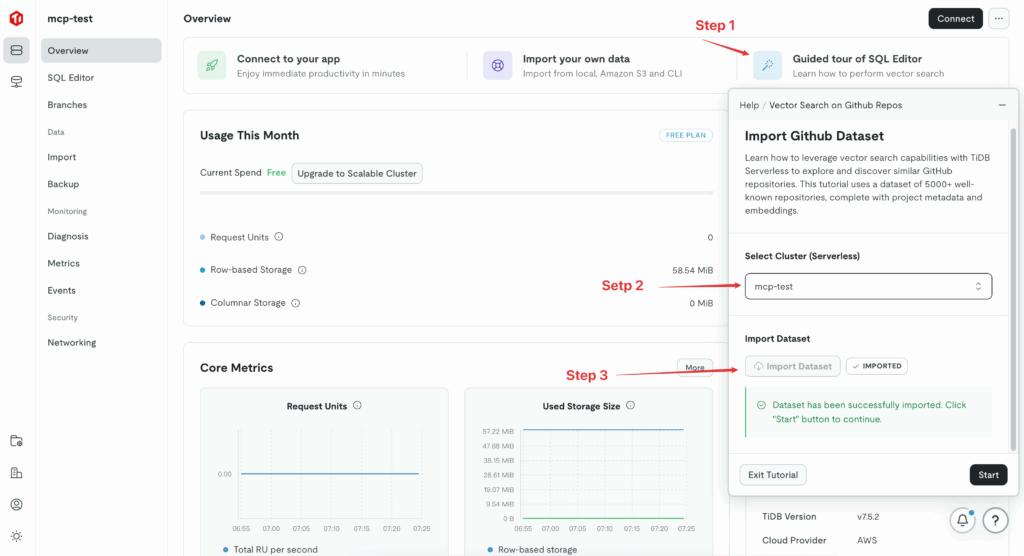Click the AWS cloud provider value
The image size is (1024, 556).
(x=867, y=540)
